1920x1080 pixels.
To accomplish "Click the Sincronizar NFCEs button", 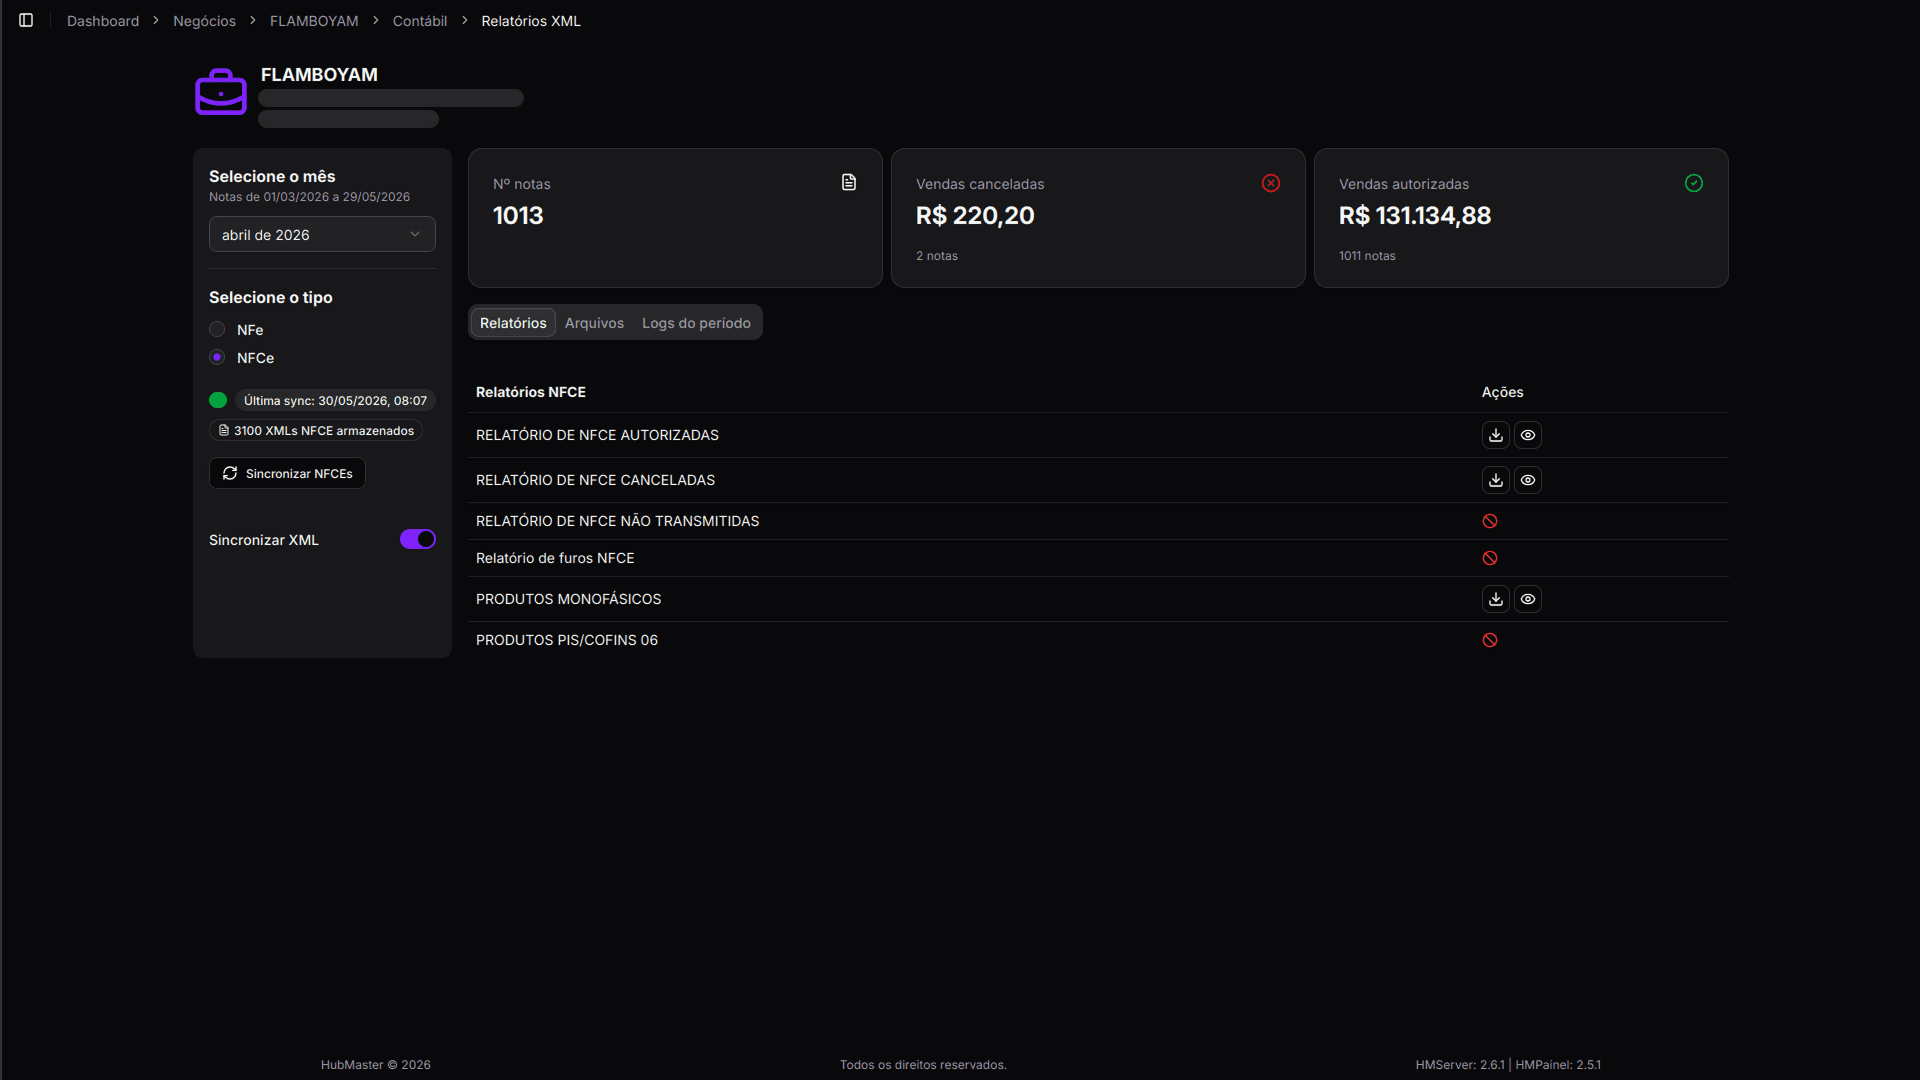I will click(x=287, y=473).
